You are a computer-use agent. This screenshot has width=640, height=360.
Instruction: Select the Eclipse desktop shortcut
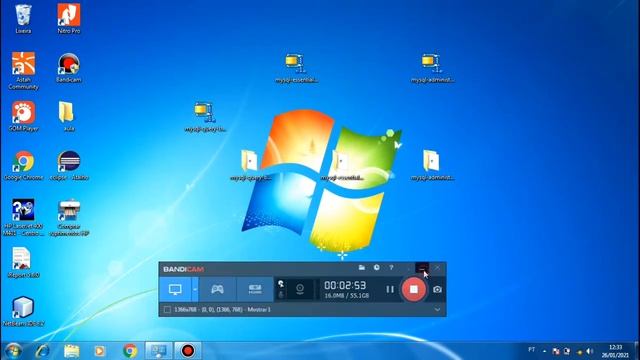coord(69,165)
